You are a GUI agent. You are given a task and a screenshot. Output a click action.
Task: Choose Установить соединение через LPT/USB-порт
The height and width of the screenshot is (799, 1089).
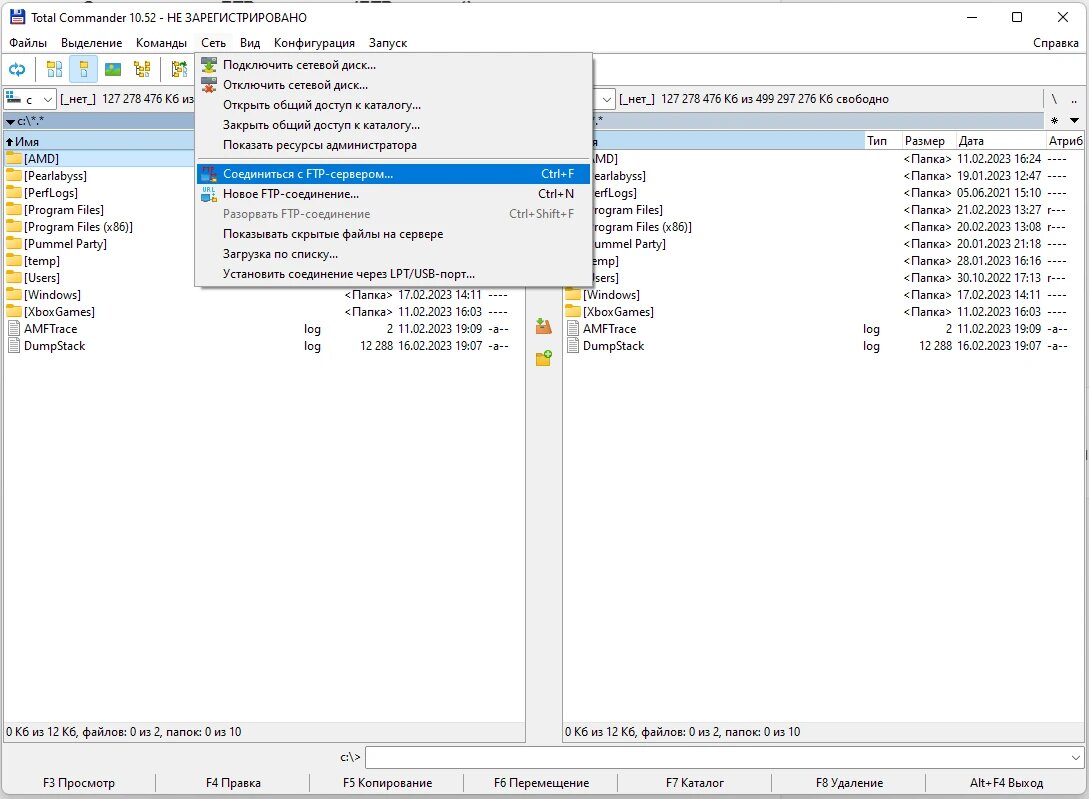tap(393, 274)
